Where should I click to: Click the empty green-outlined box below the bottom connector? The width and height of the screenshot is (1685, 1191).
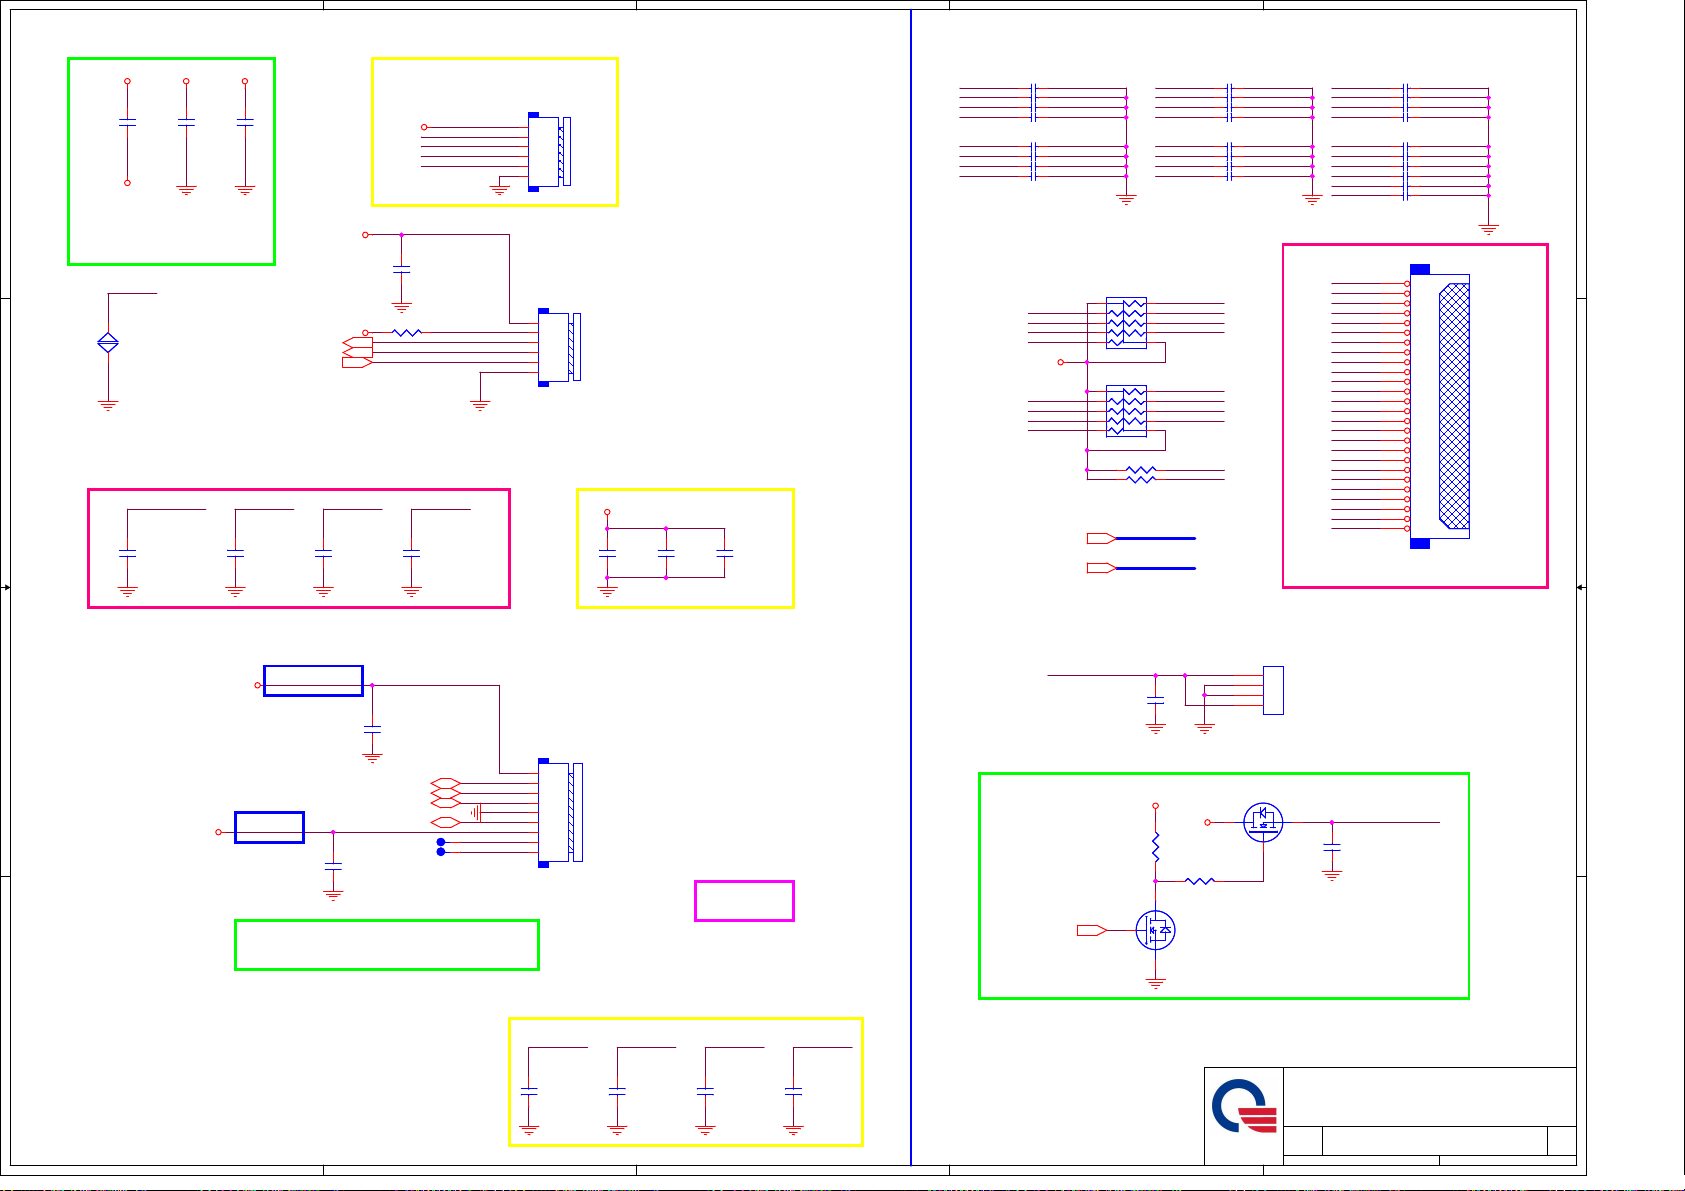tap(386, 945)
